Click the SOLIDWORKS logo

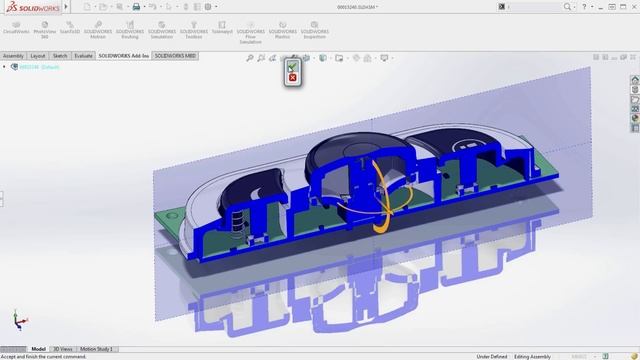[x=33, y=7]
